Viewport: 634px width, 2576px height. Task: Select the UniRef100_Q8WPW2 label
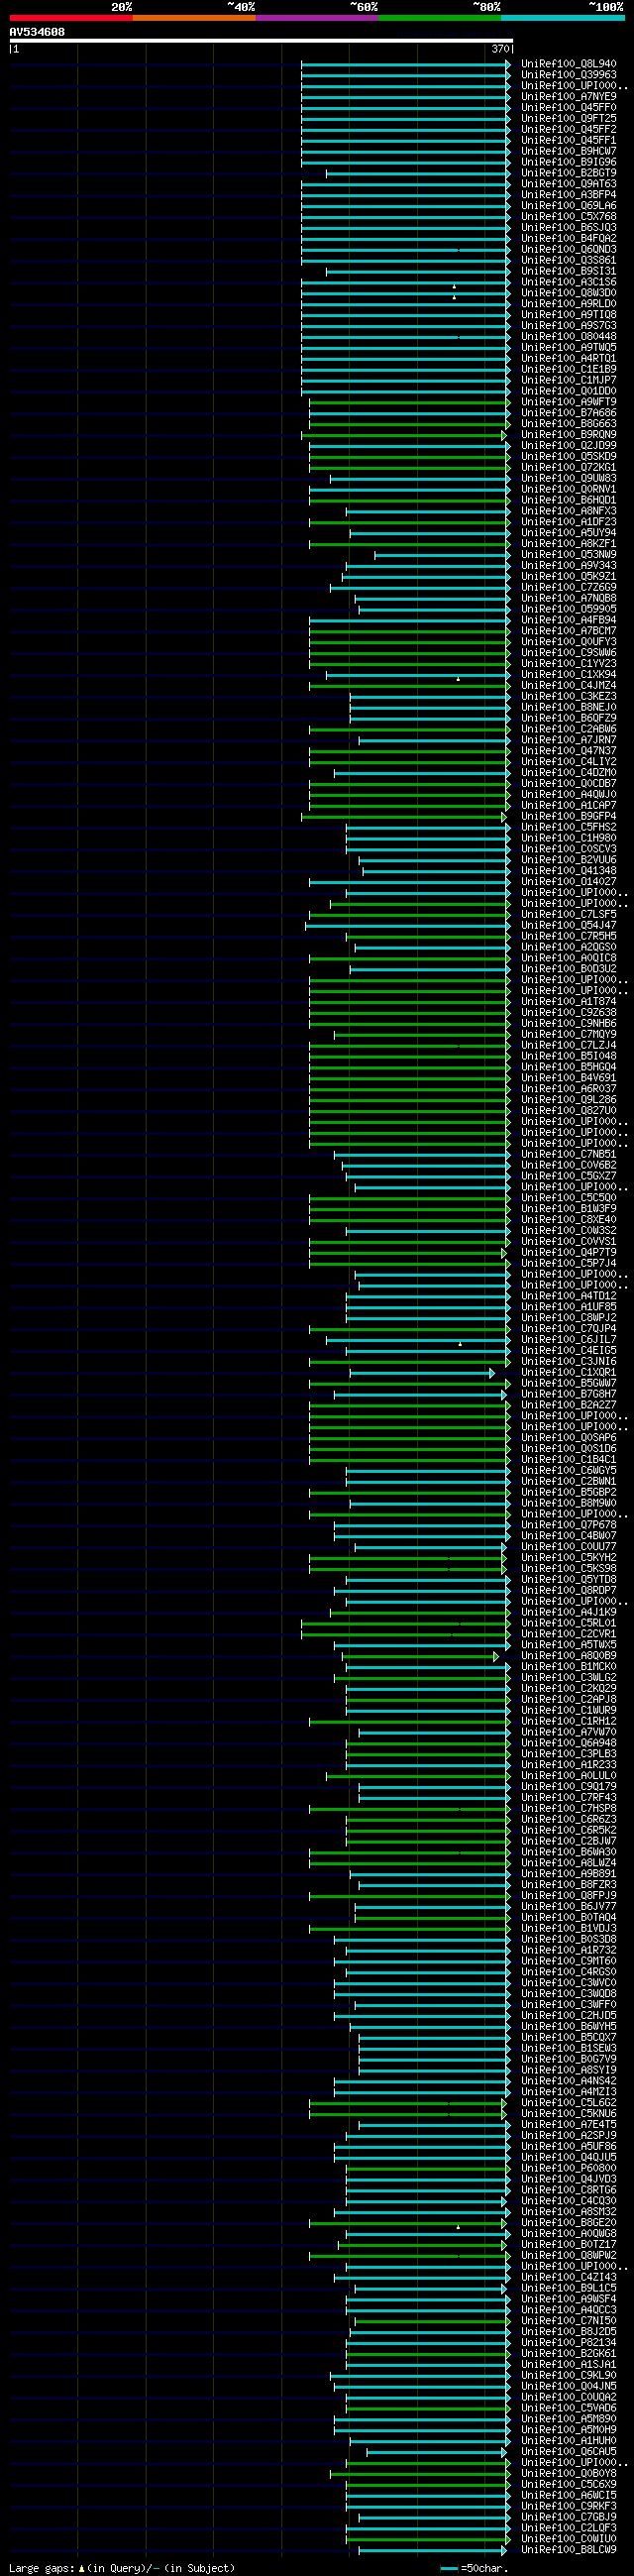pyautogui.click(x=569, y=2256)
